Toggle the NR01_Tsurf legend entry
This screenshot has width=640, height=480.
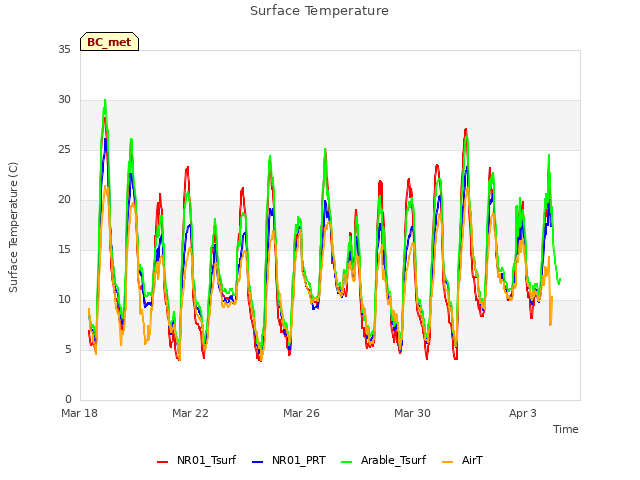pos(197,460)
